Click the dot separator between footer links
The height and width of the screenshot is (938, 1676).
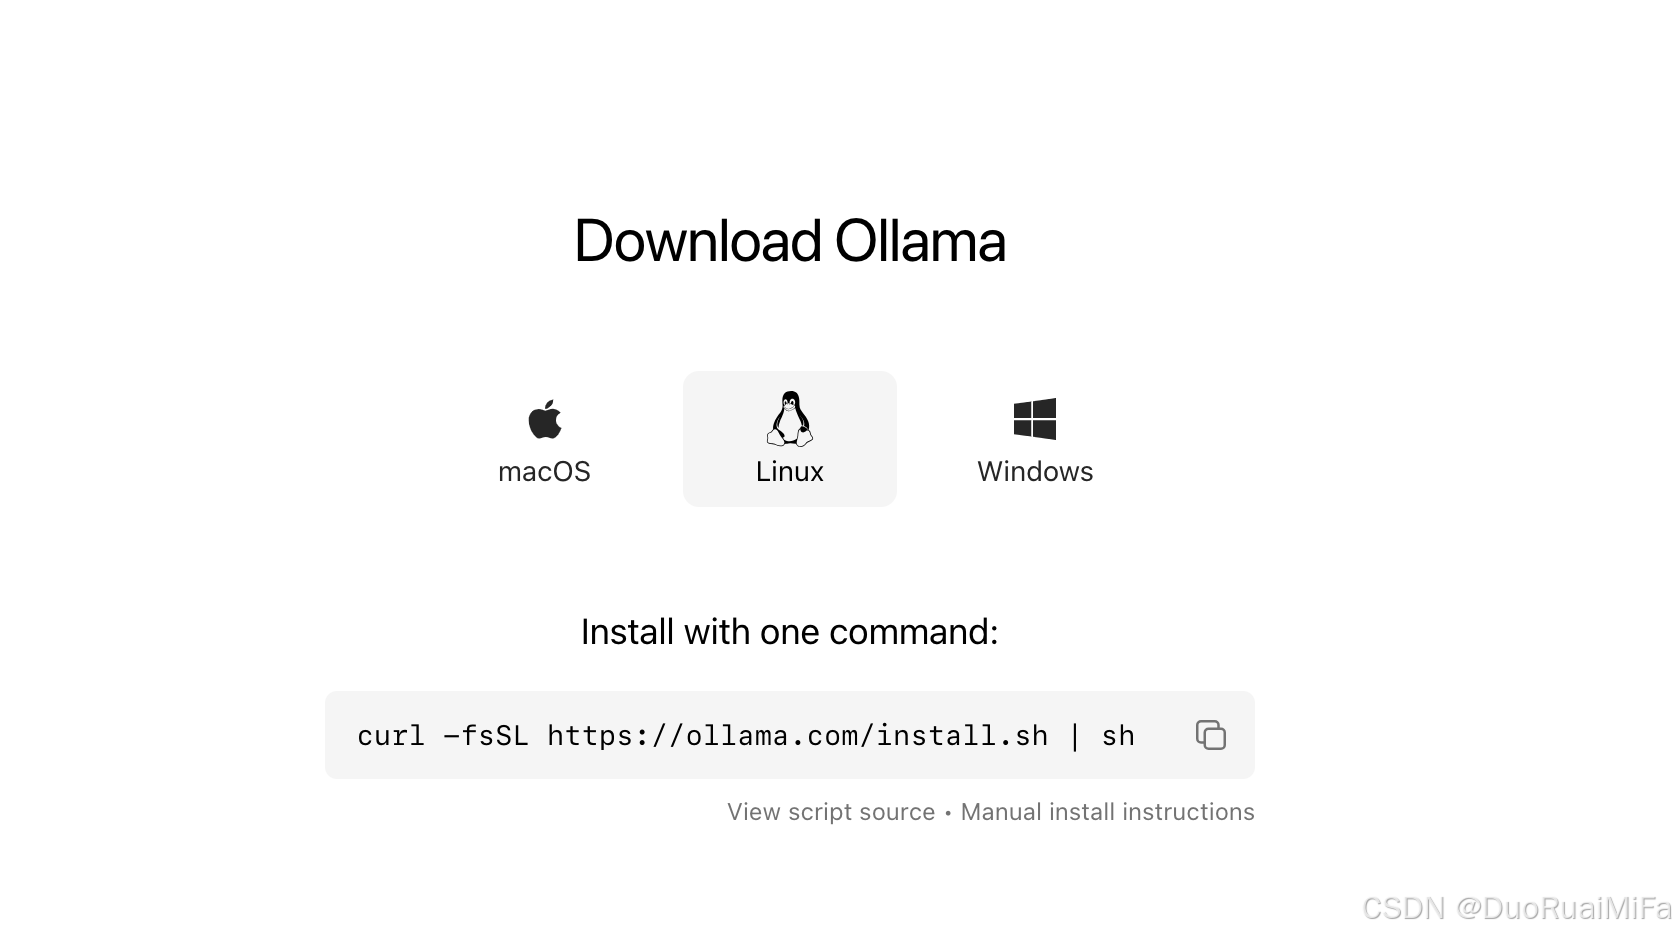[x=948, y=813]
